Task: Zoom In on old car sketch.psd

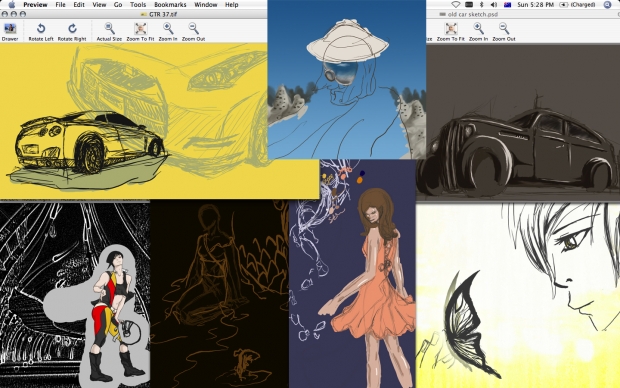Action: (478, 32)
